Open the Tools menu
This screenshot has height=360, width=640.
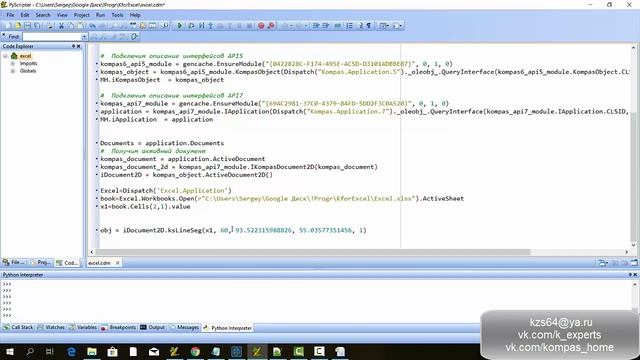tap(118, 15)
